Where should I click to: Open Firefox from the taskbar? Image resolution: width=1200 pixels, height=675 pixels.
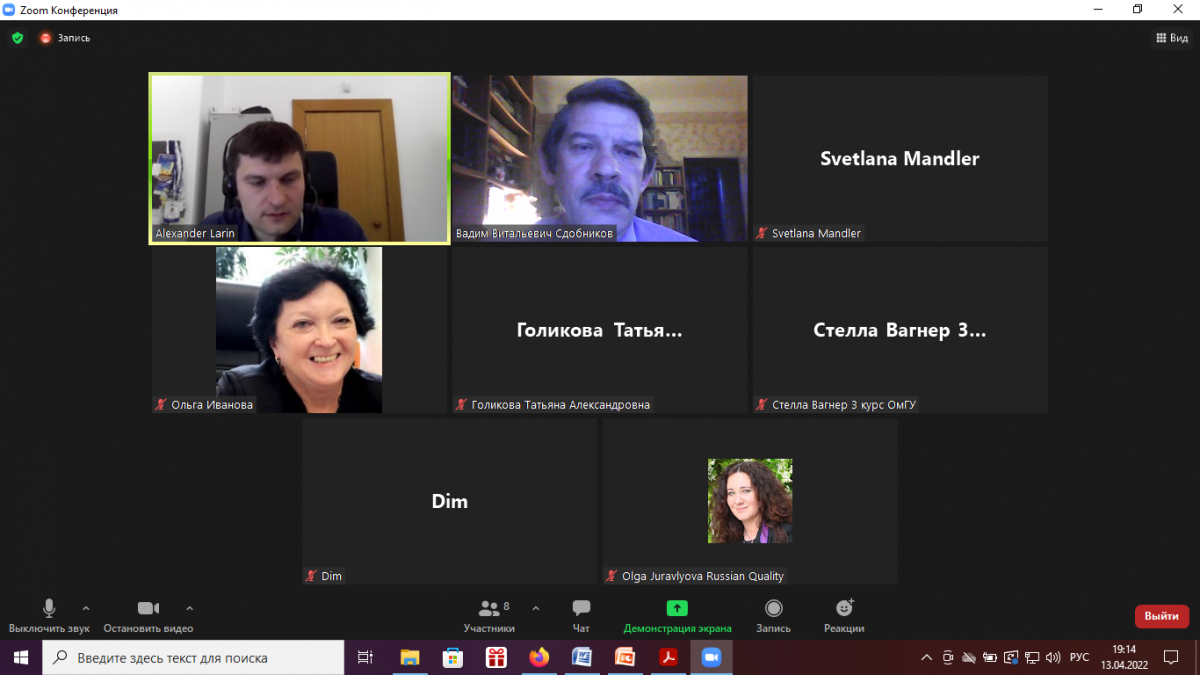click(539, 658)
